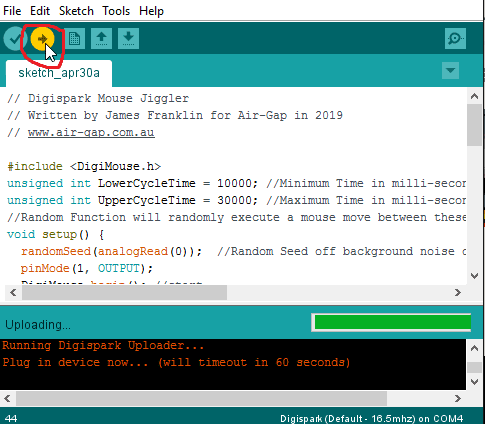Image resolution: width=485 pixels, height=424 pixels.
Task: Create a new sketch with New icon
Action: (74, 39)
